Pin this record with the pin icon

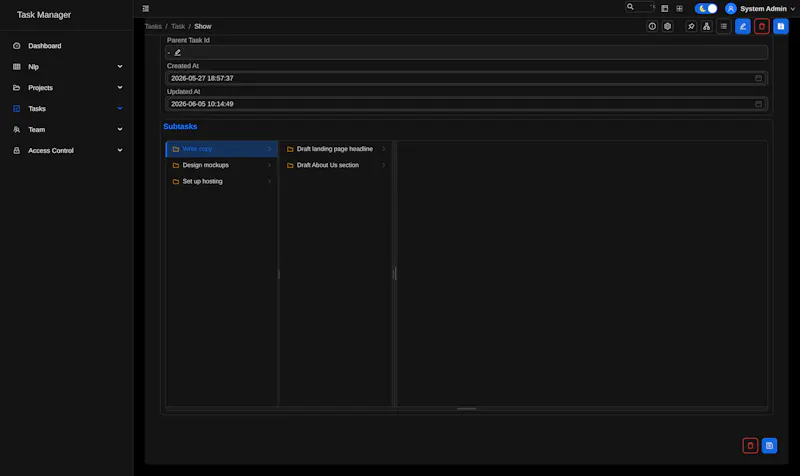click(691, 27)
